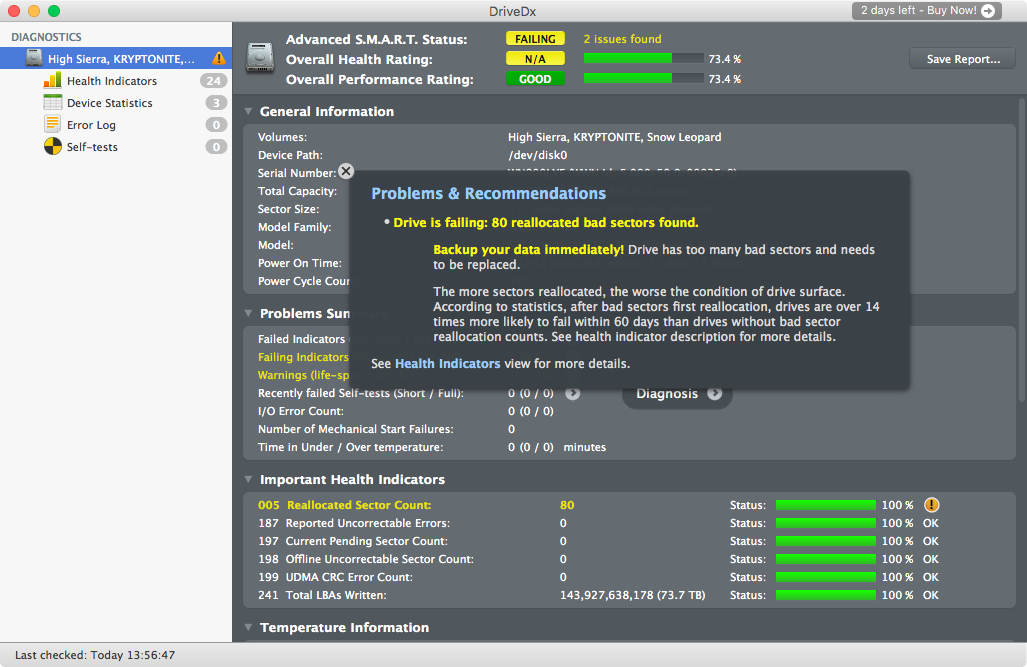Select High Sierra, KRYPTONITE drive in sidebar
This screenshot has width=1027, height=667.
[x=116, y=58]
